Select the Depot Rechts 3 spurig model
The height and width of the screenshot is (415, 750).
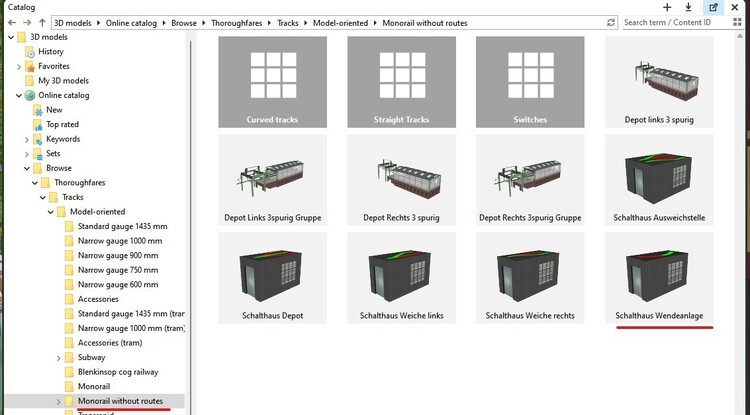tap(401, 180)
